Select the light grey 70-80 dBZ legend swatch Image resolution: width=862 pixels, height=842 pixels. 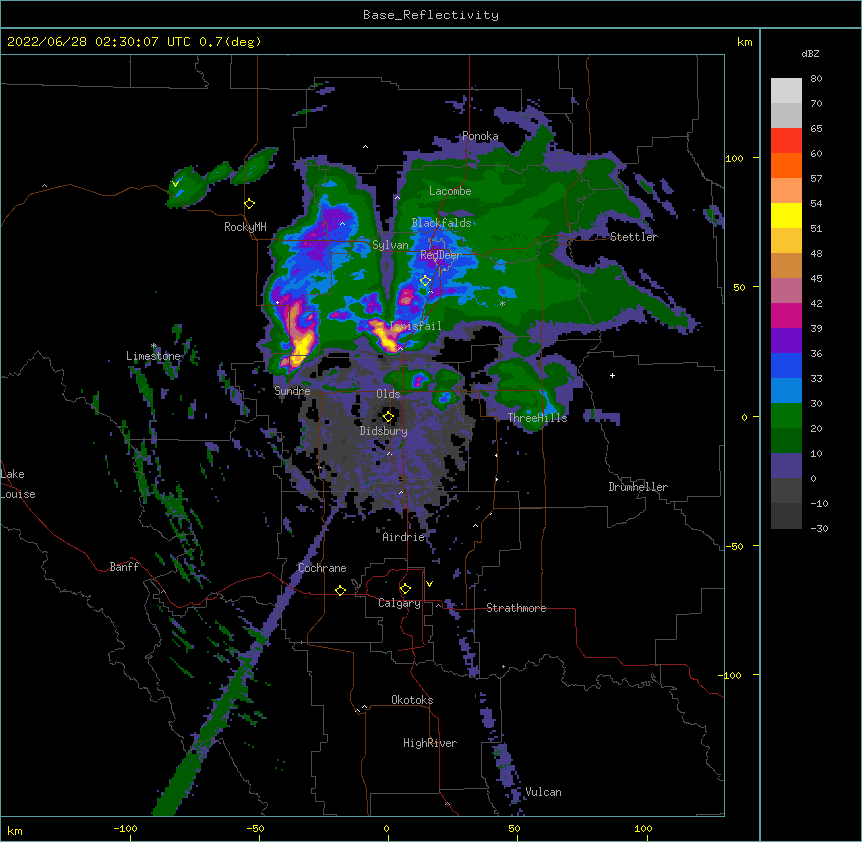(786, 91)
